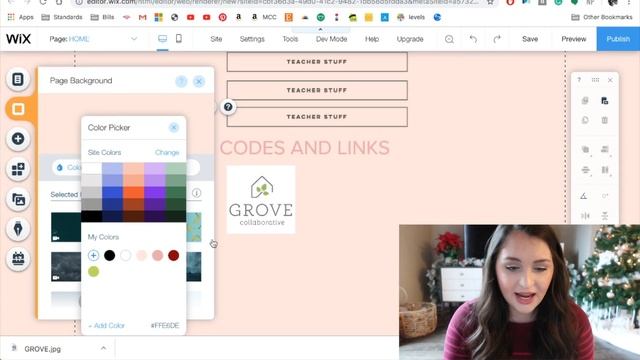640x360 pixels.
Task: Click the orange Background sidebar icon
Action: 18,109
